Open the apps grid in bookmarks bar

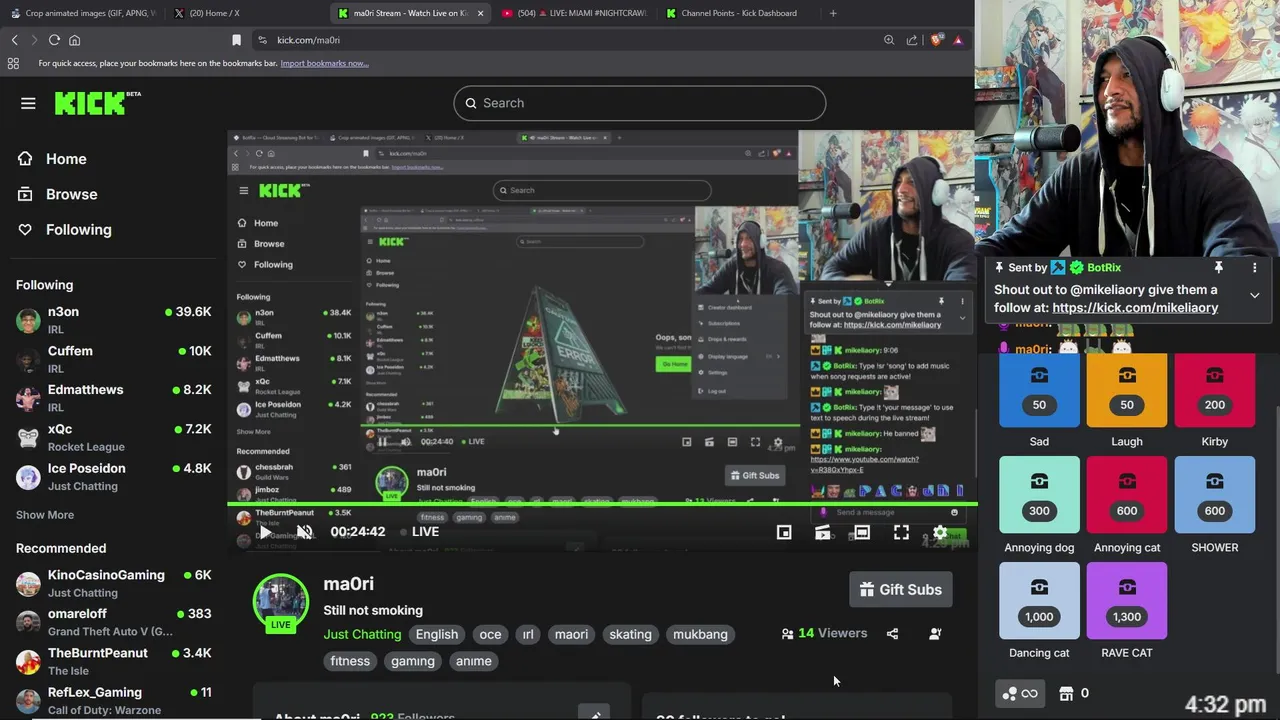tap(13, 63)
